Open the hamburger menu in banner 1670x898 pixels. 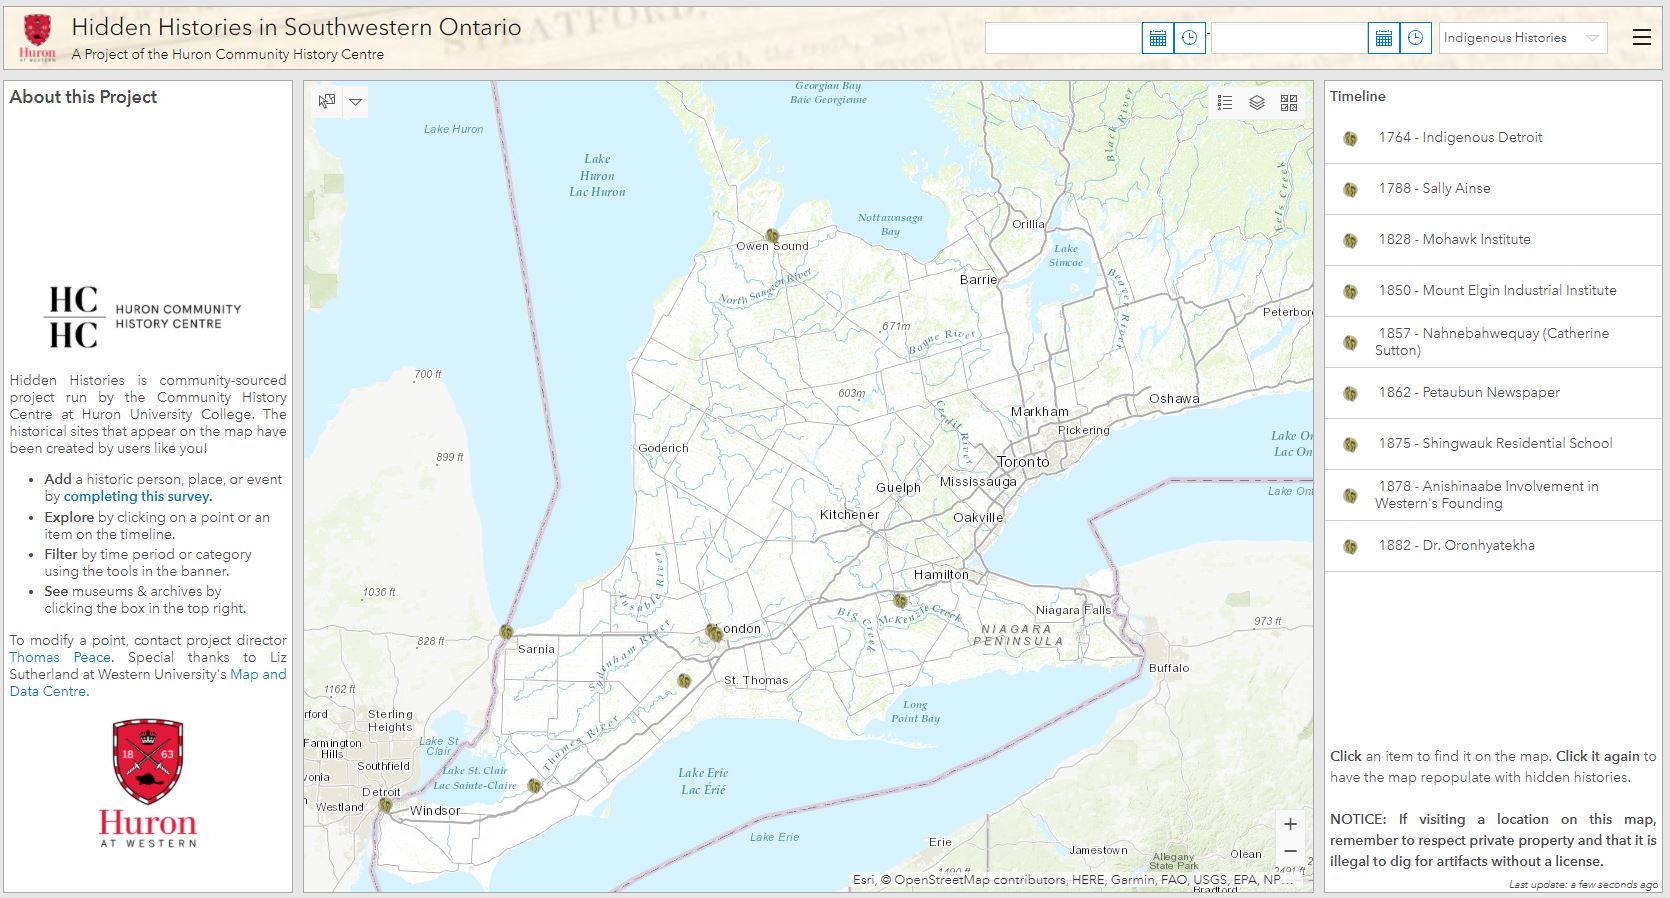pos(1641,37)
